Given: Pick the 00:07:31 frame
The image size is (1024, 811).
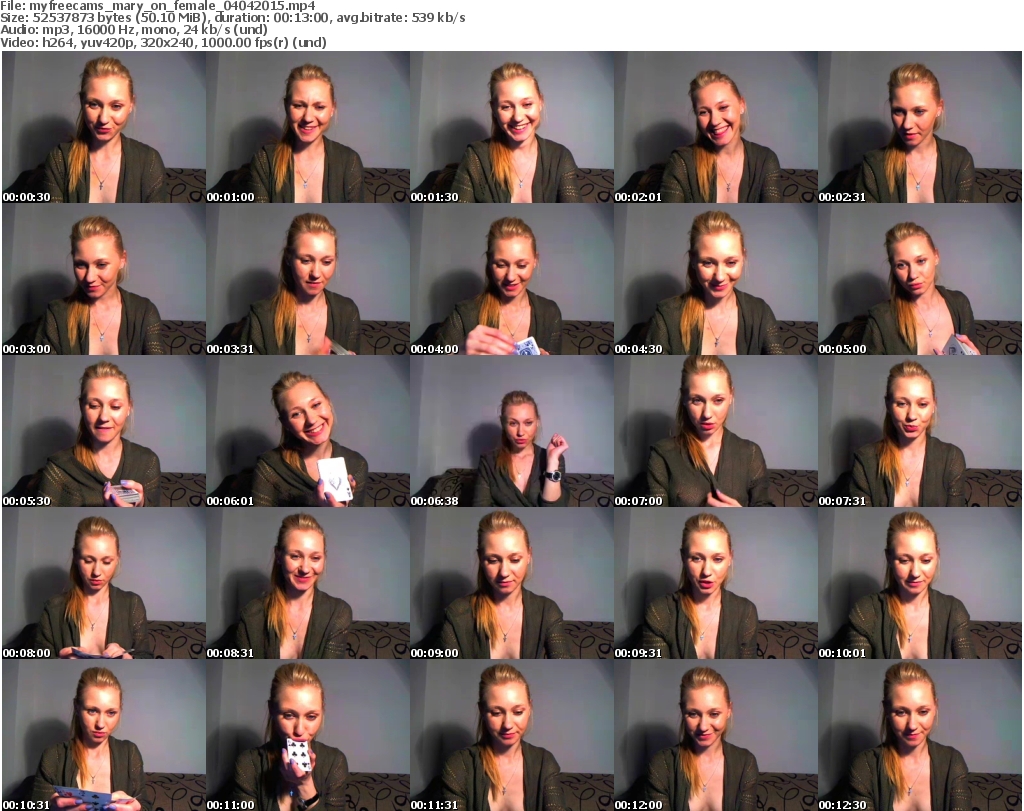Looking at the screenshot, I should click(x=920, y=432).
